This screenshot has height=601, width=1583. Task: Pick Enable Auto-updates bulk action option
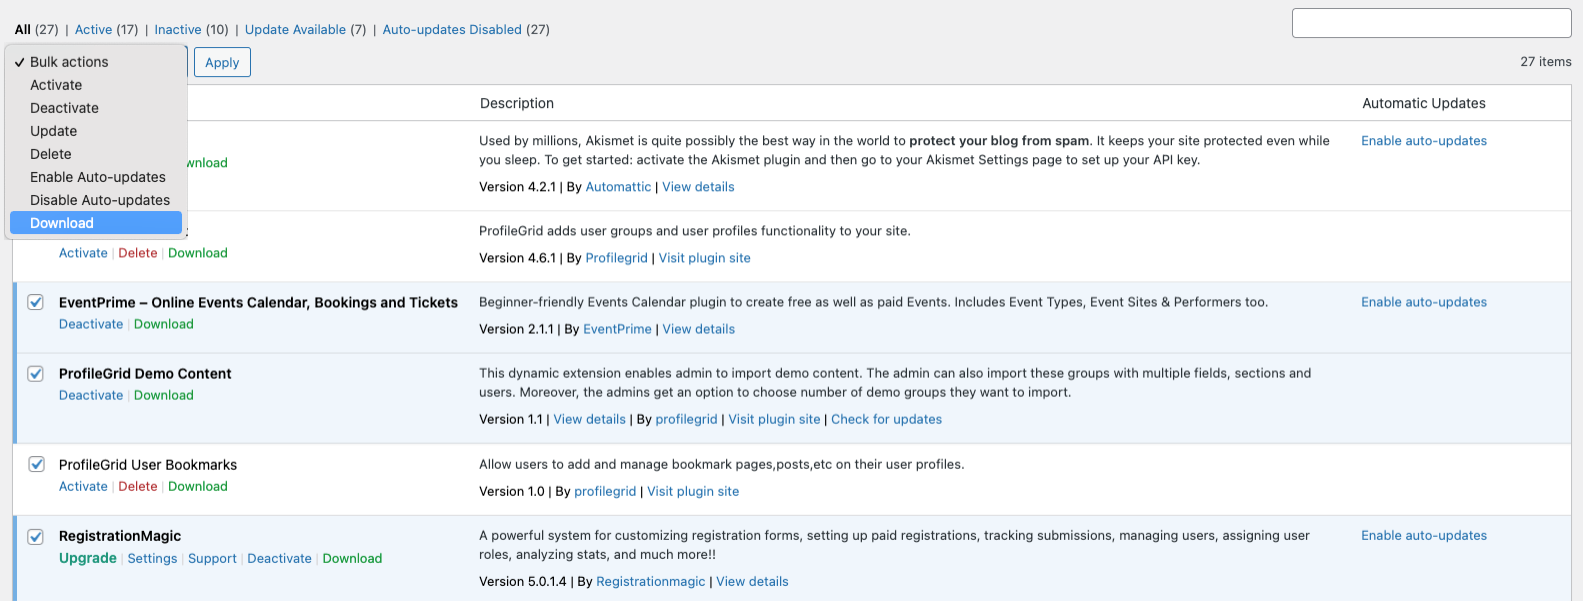(x=98, y=177)
